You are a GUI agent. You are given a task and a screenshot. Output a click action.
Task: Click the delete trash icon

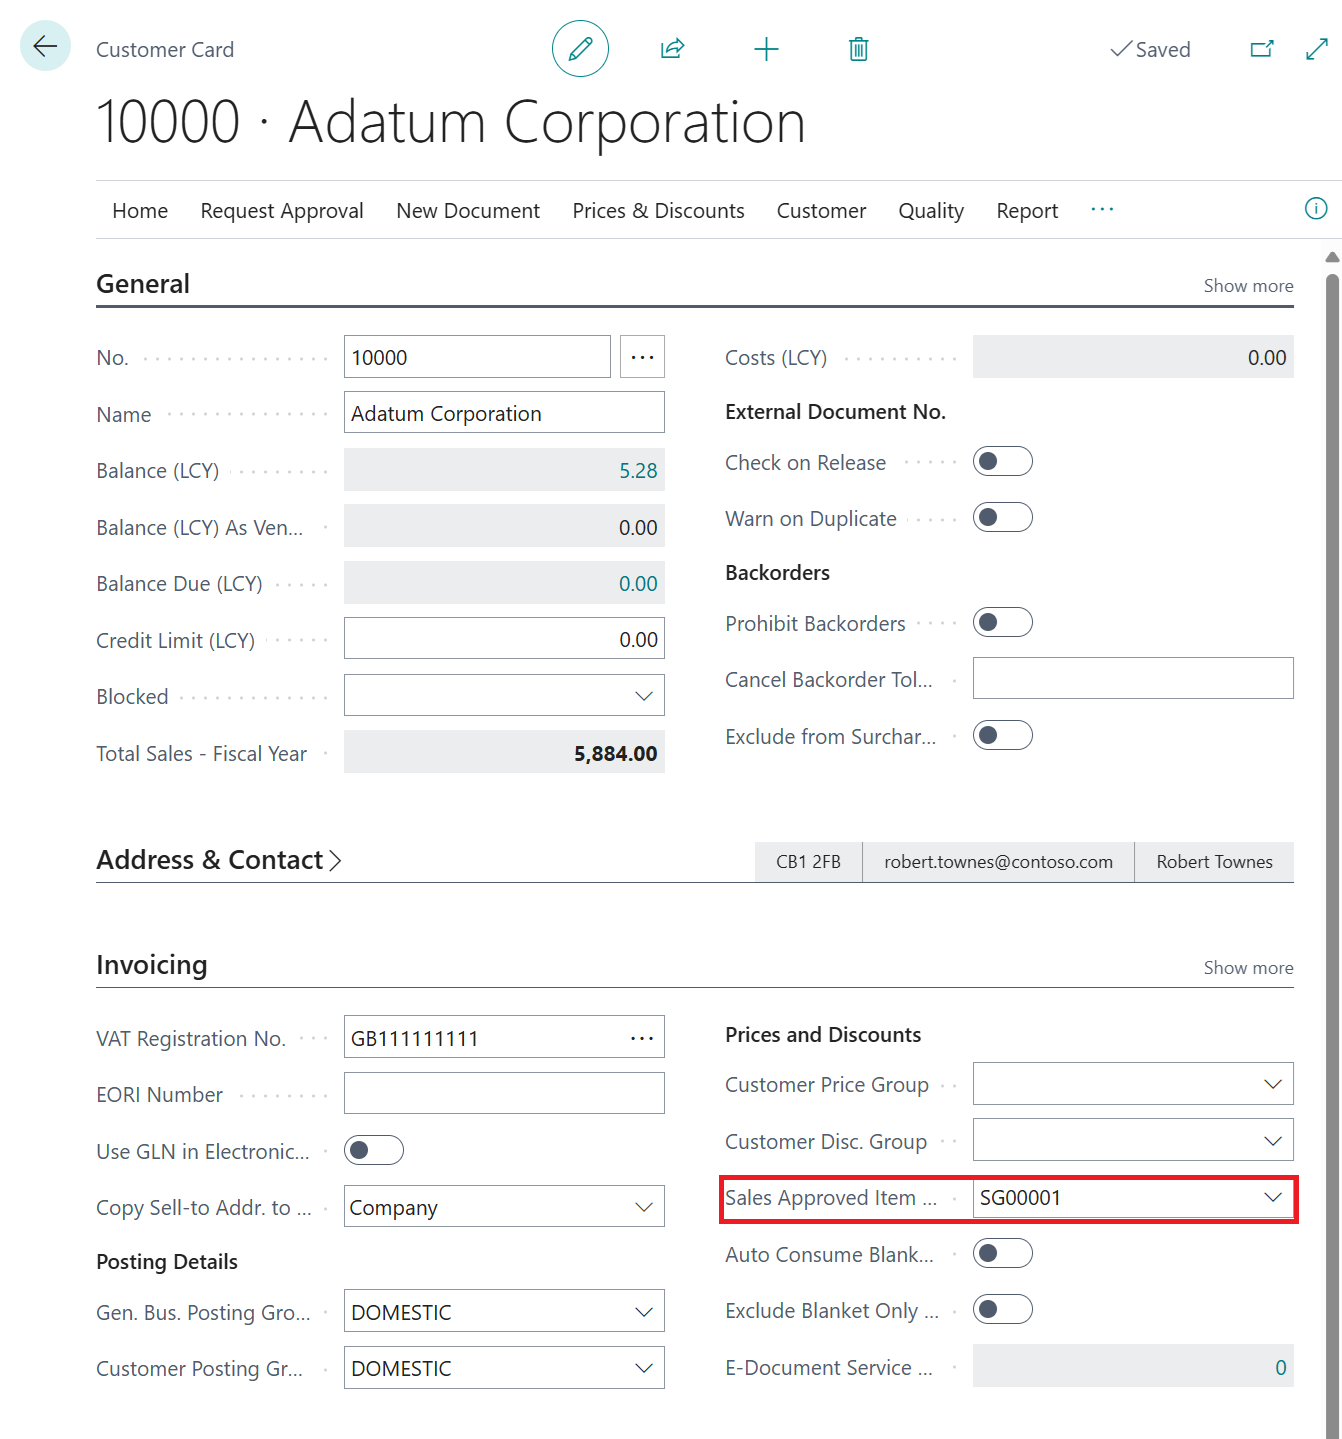pos(858,48)
